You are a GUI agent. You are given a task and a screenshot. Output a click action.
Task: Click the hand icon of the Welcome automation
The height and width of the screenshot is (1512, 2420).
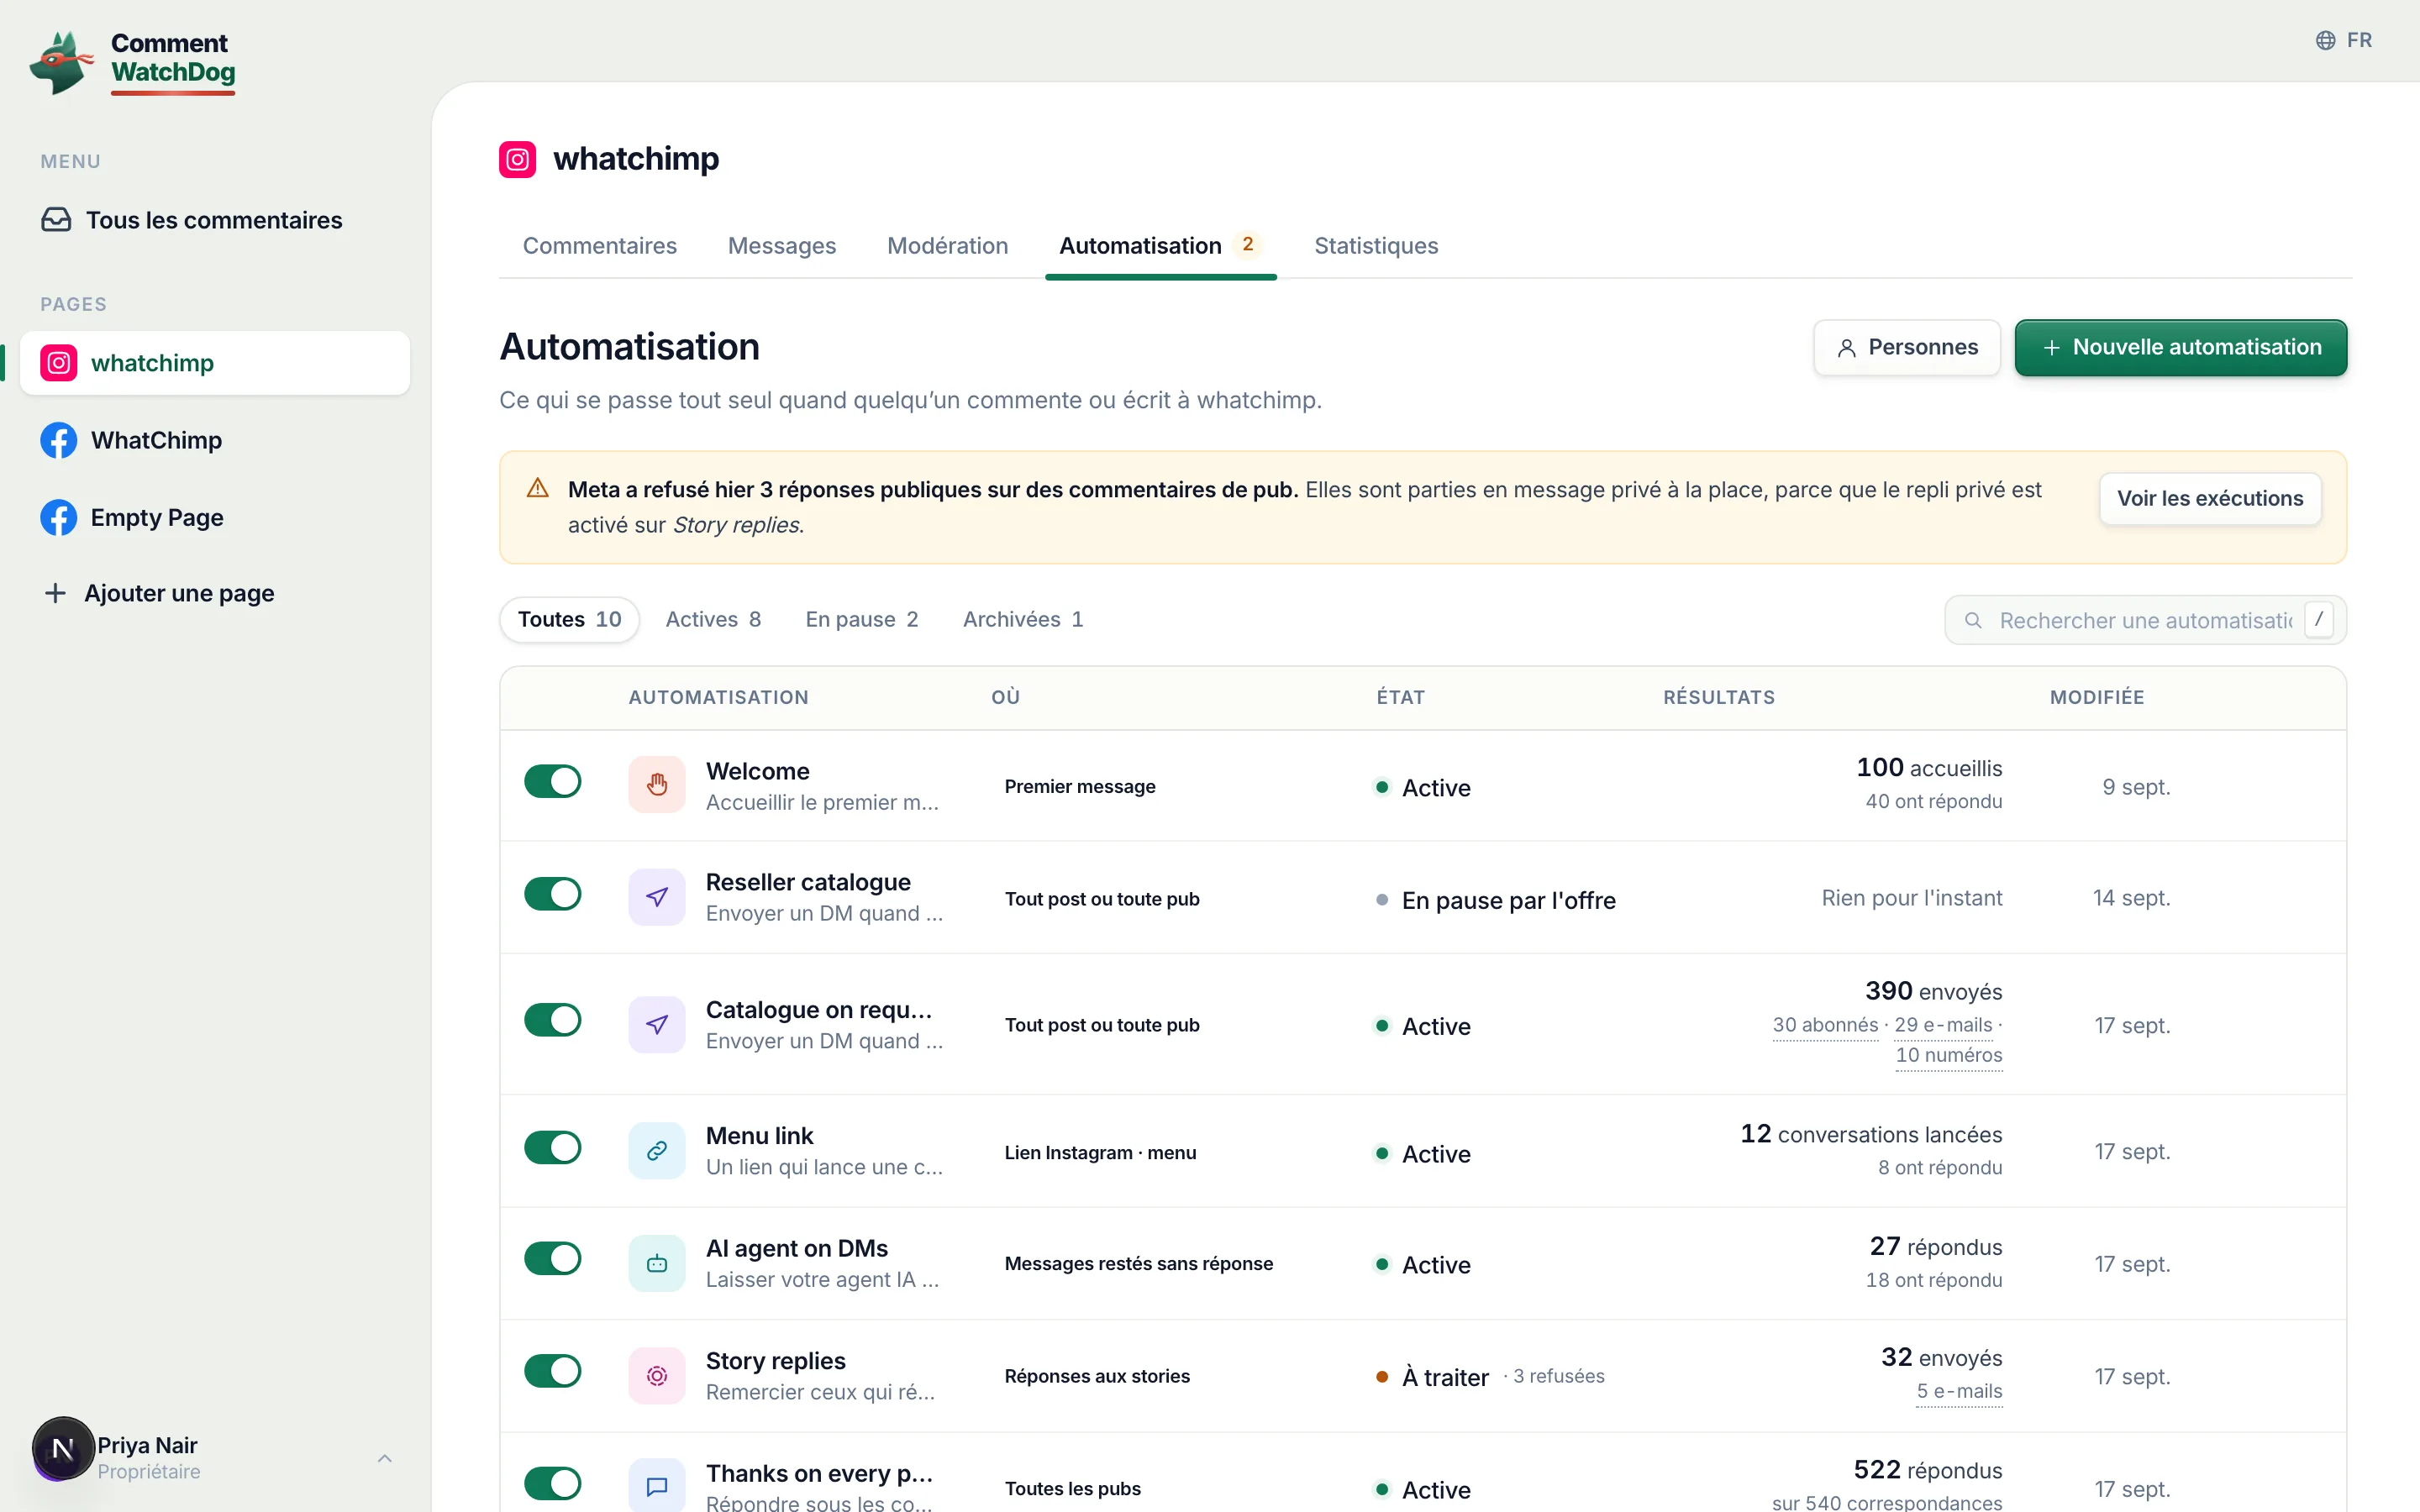click(x=657, y=785)
